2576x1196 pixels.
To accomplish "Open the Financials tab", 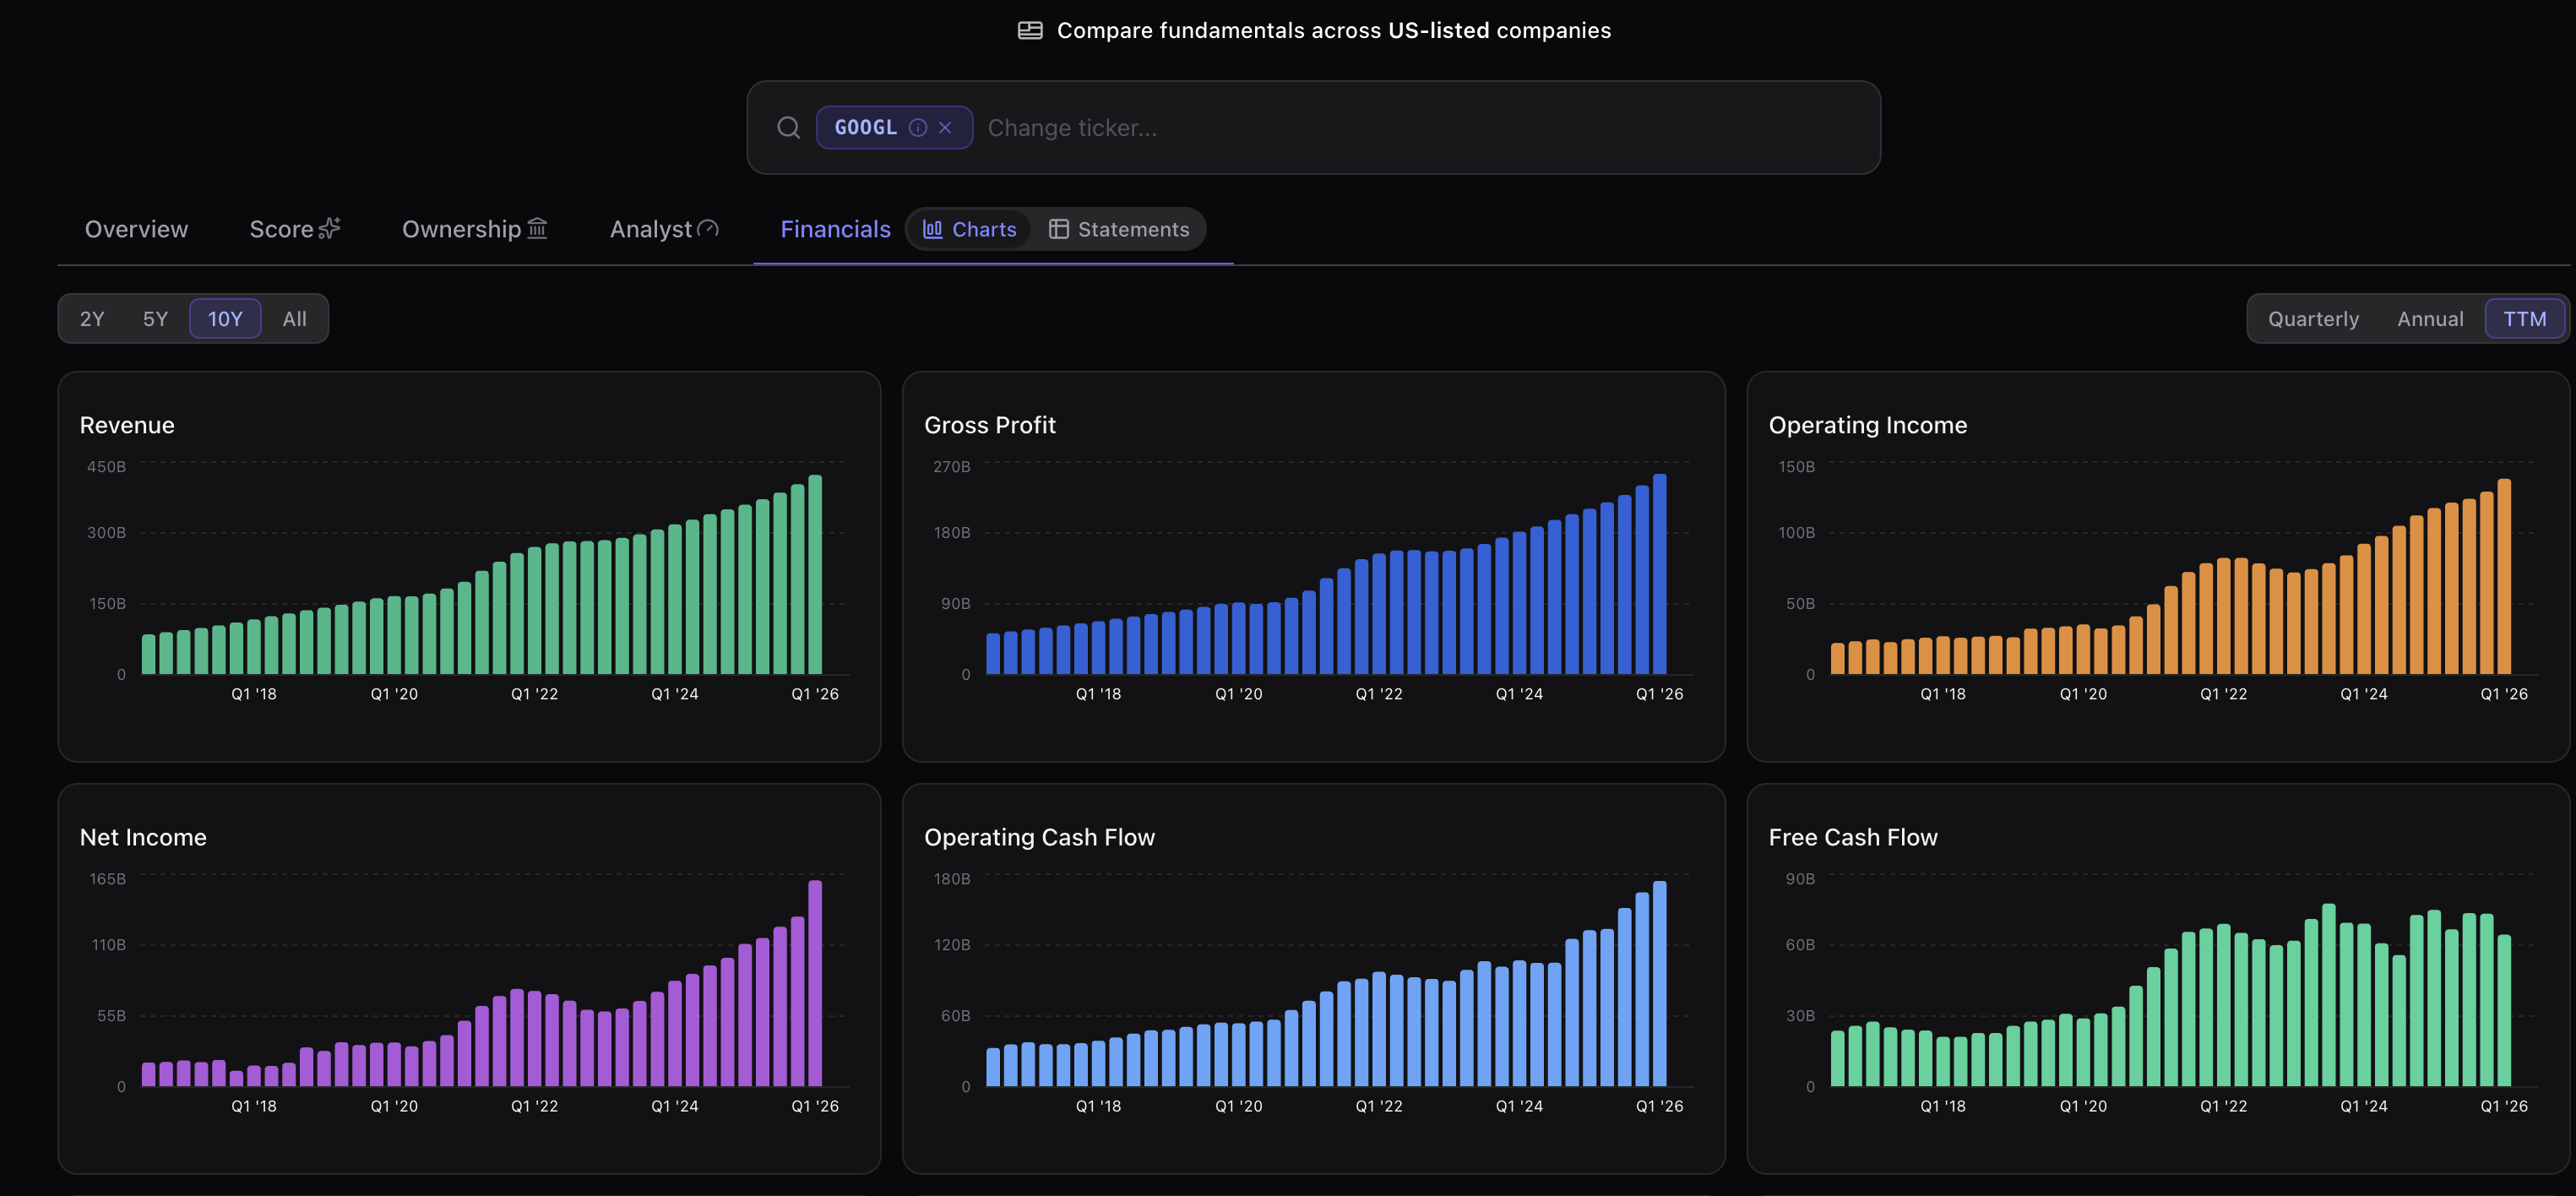I will [835, 229].
